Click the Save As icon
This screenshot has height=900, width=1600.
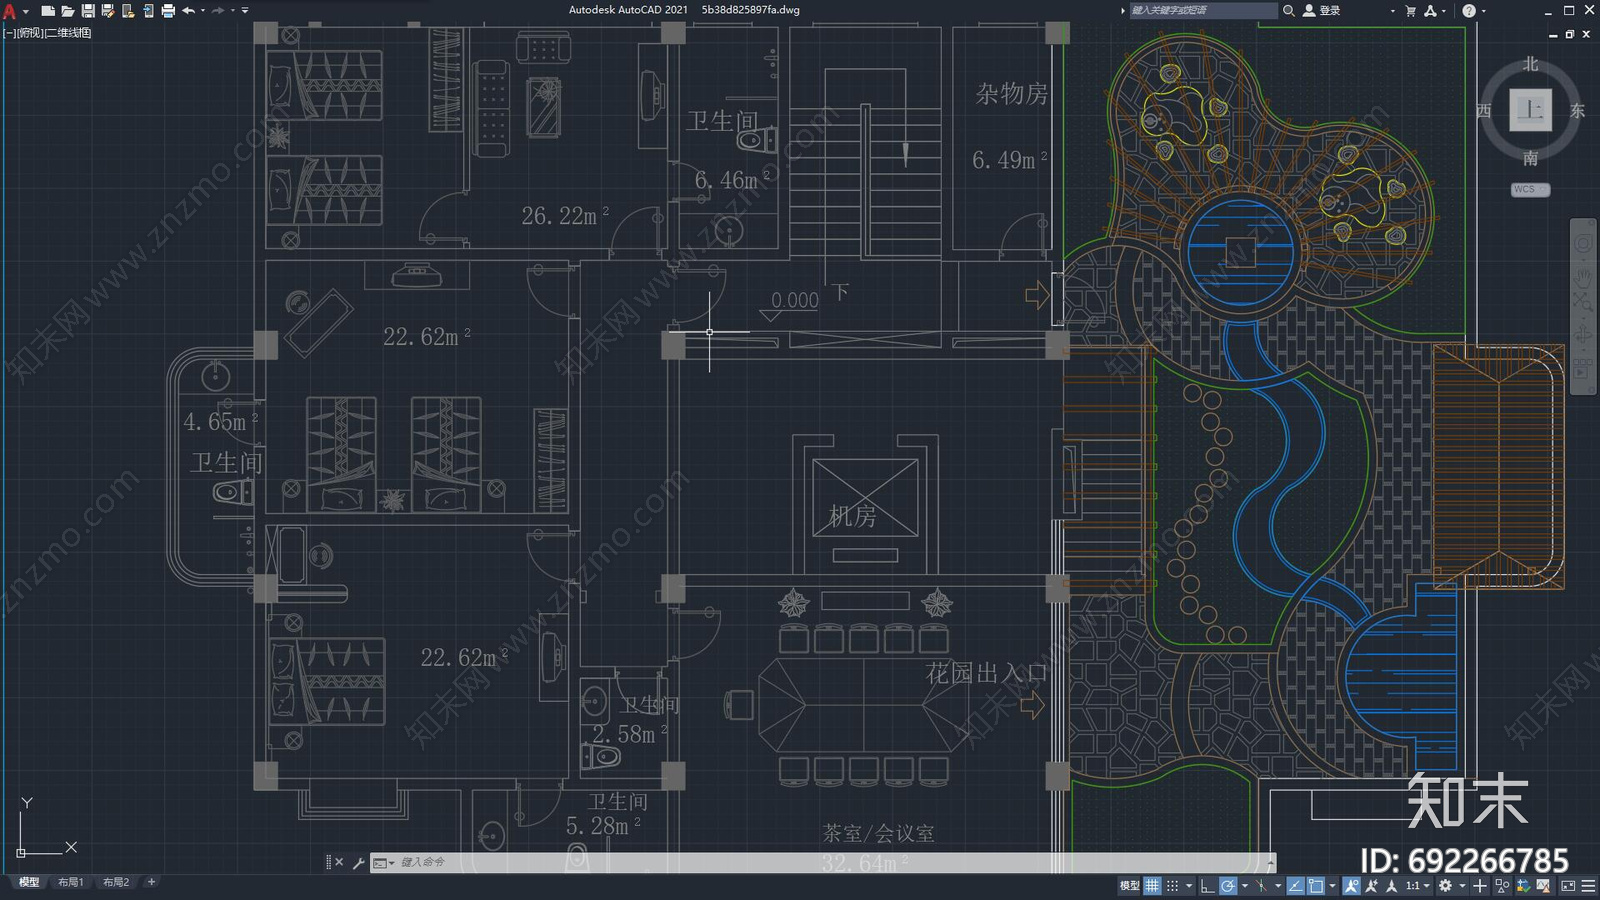click(x=107, y=11)
